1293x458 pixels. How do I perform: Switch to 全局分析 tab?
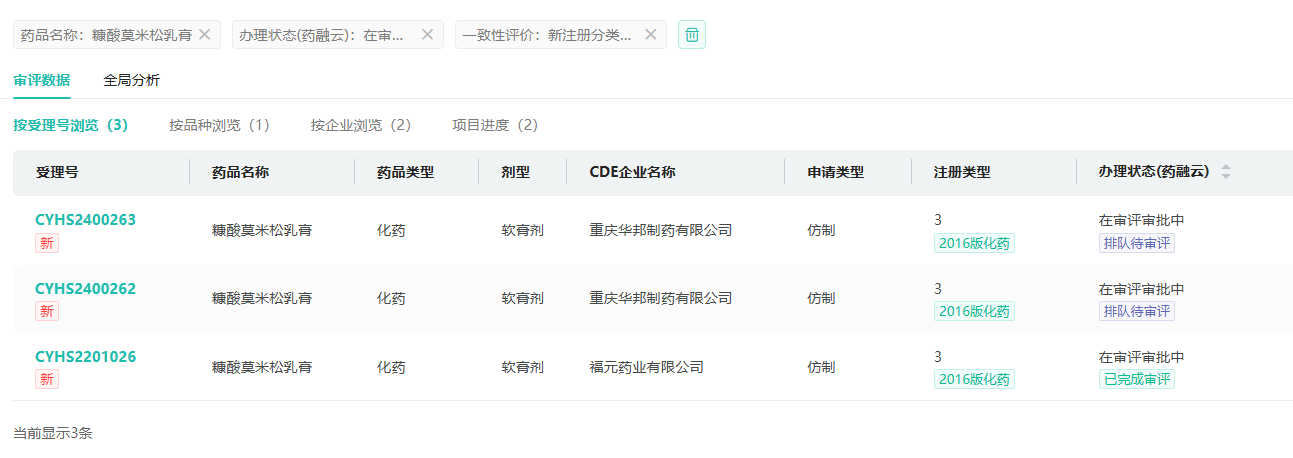point(131,80)
